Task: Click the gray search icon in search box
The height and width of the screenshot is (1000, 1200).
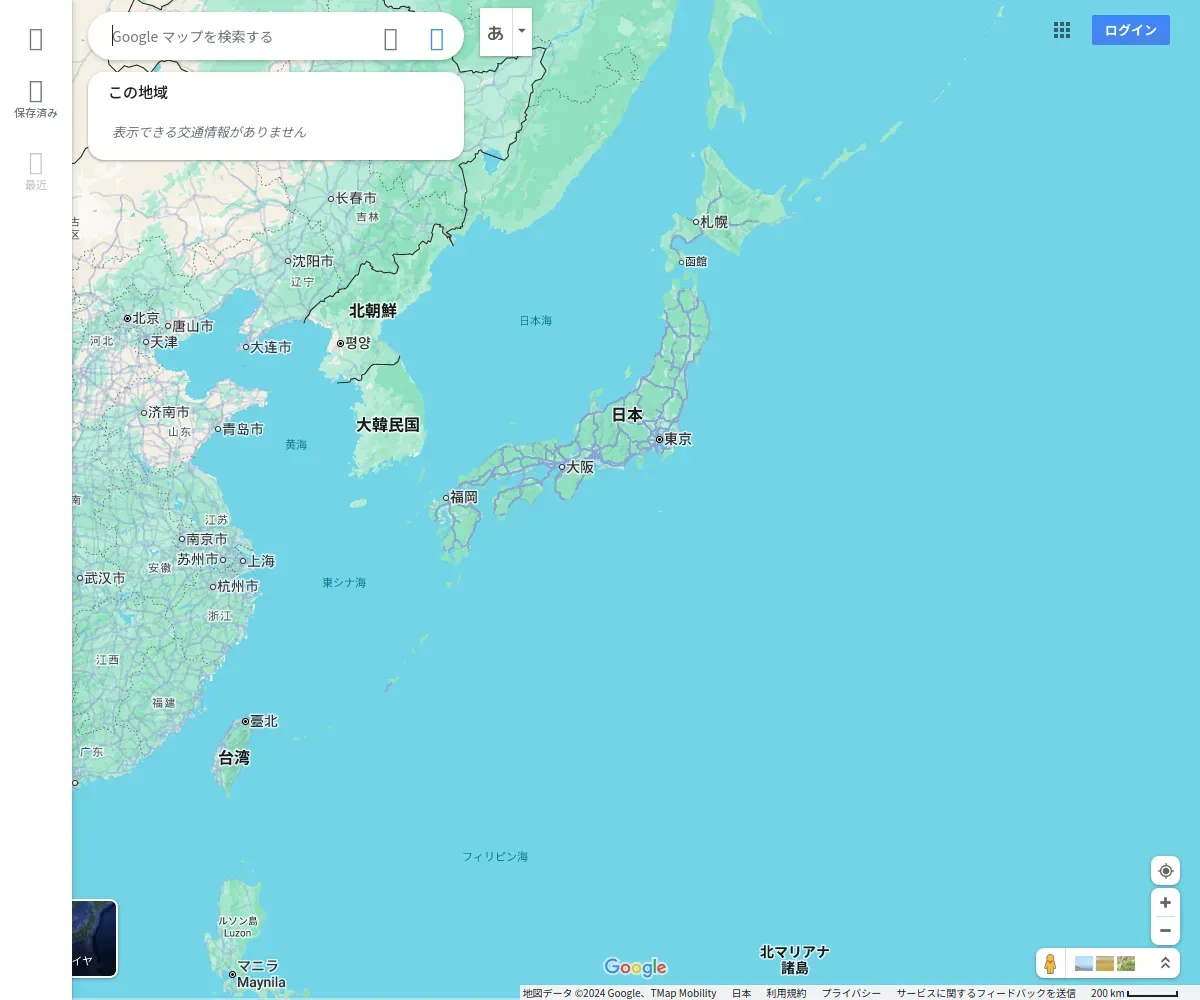Action: 391,39
